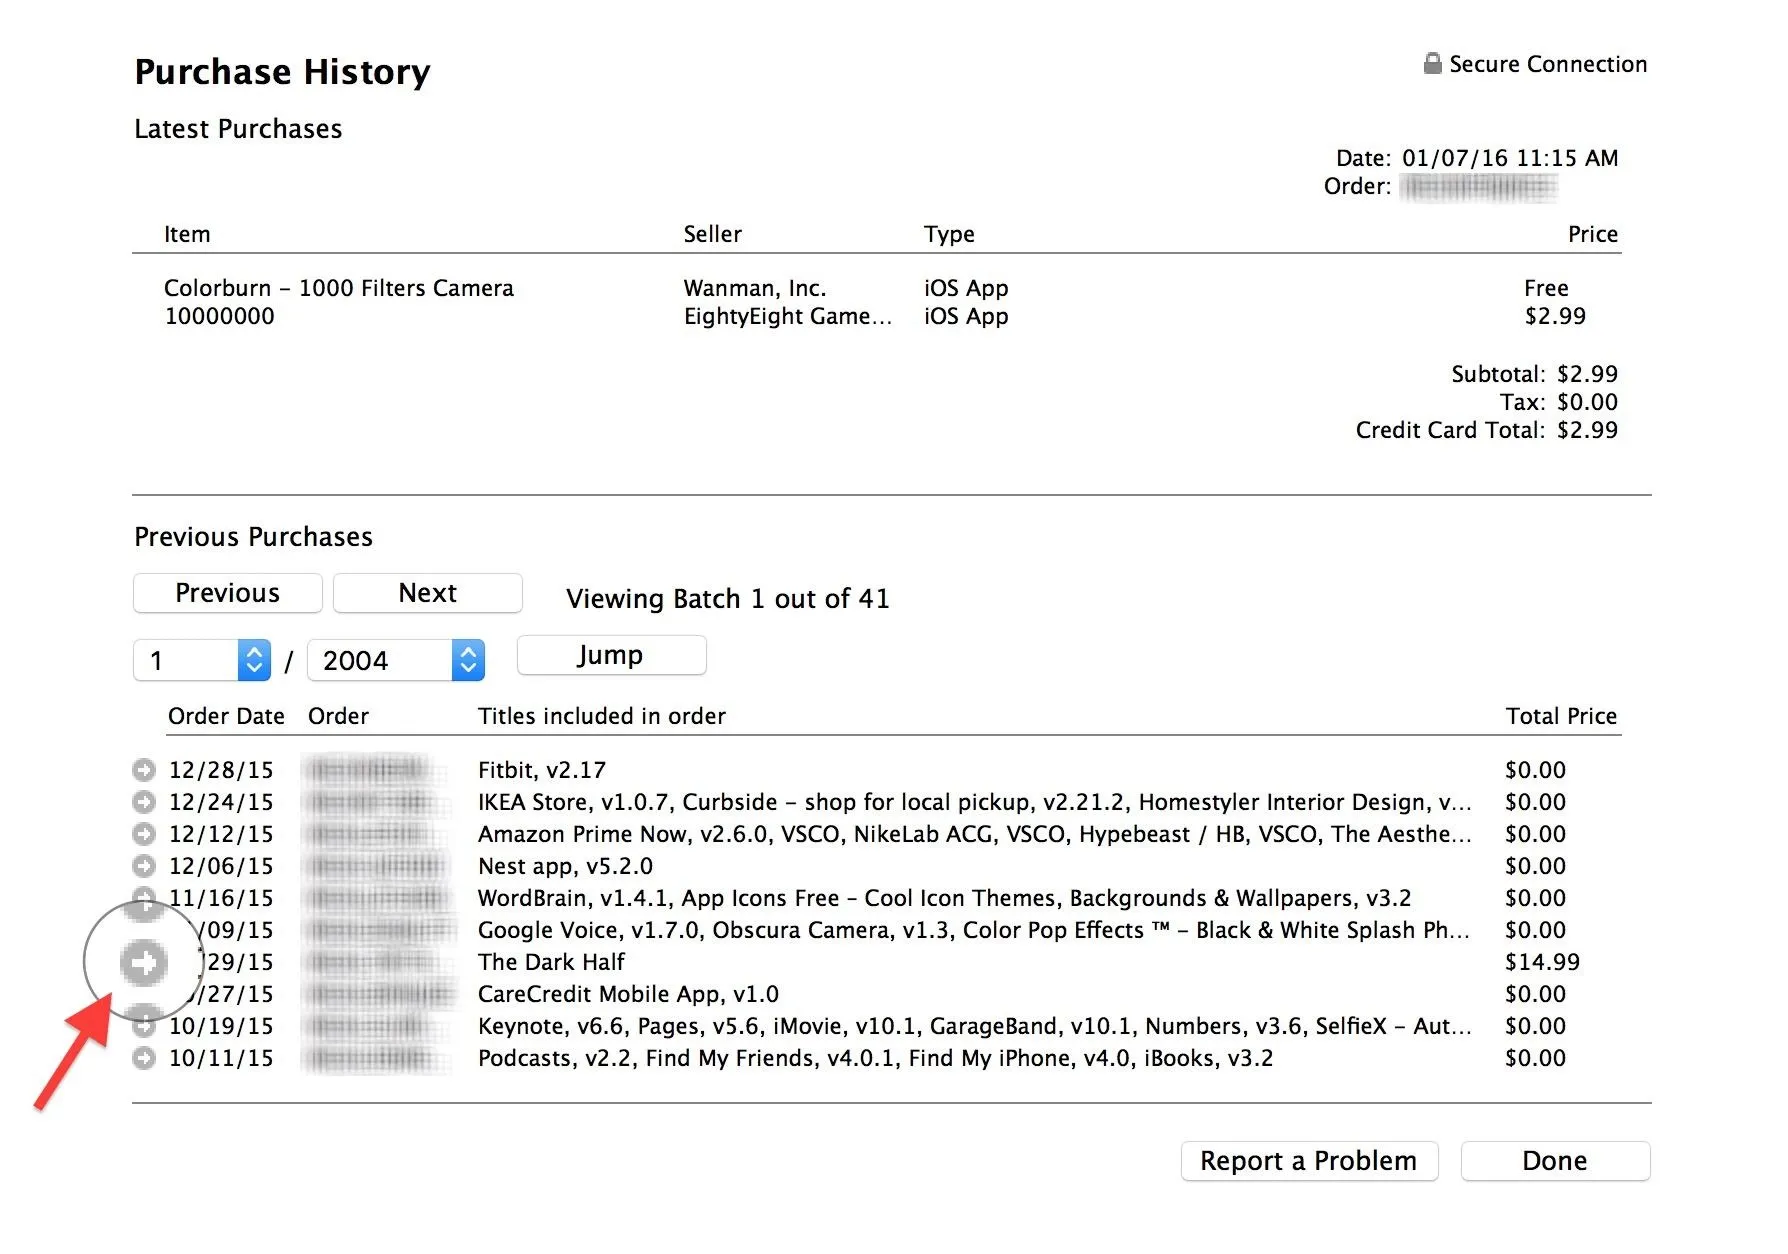The width and height of the screenshot is (1788, 1254).
Task: Select the Colorburn - 1000 Filters Camera item
Action: coord(338,288)
